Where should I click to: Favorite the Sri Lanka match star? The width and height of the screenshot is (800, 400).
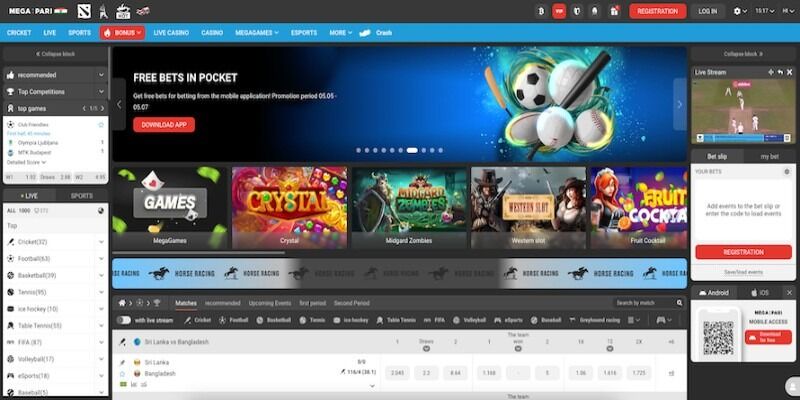pyautogui.click(x=122, y=373)
